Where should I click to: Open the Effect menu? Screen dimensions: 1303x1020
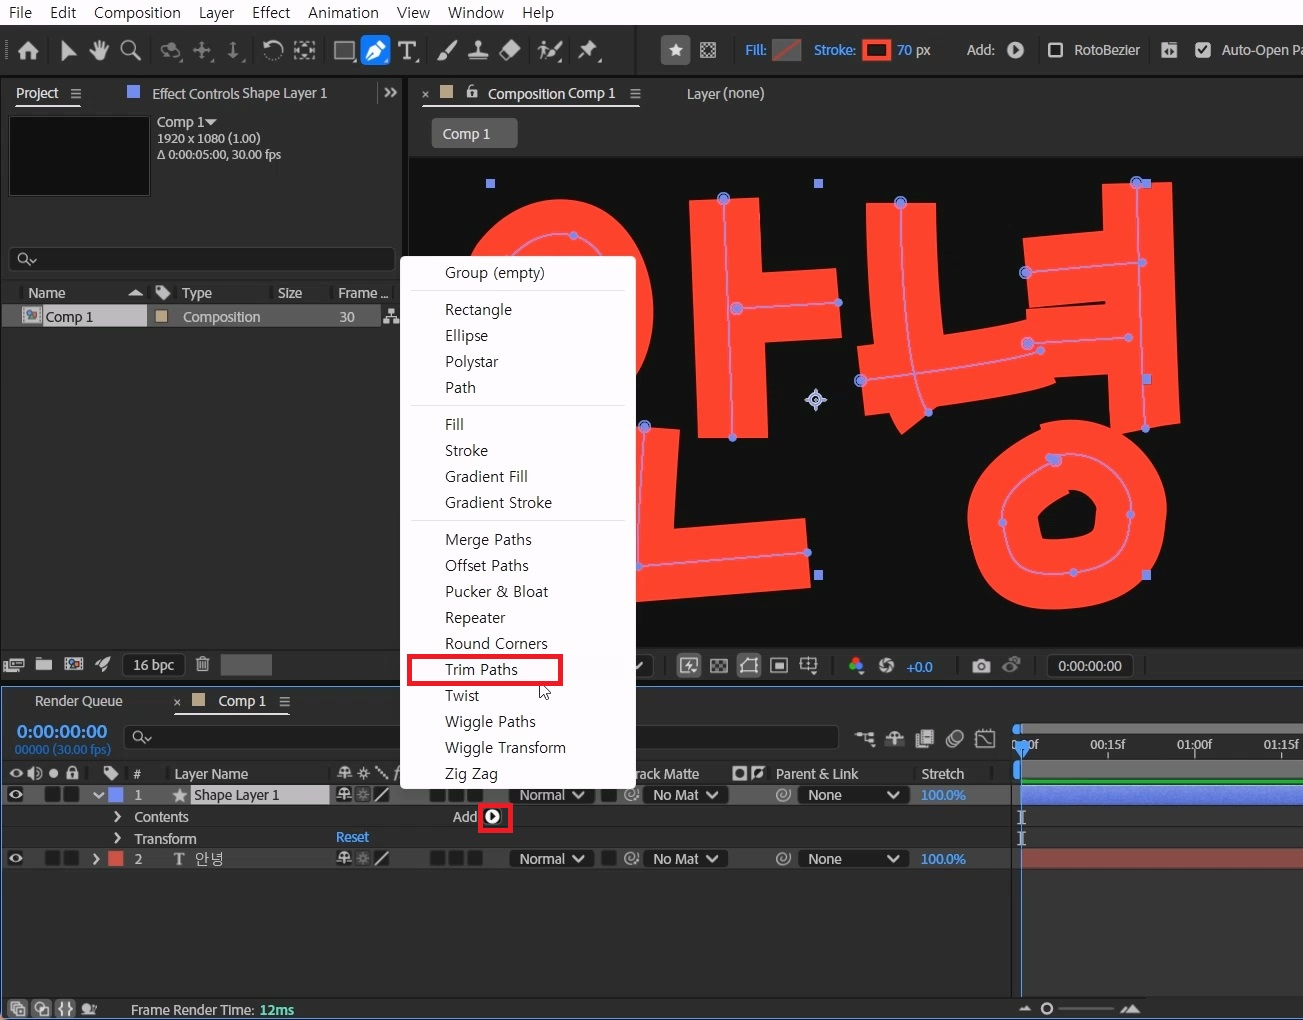(271, 13)
